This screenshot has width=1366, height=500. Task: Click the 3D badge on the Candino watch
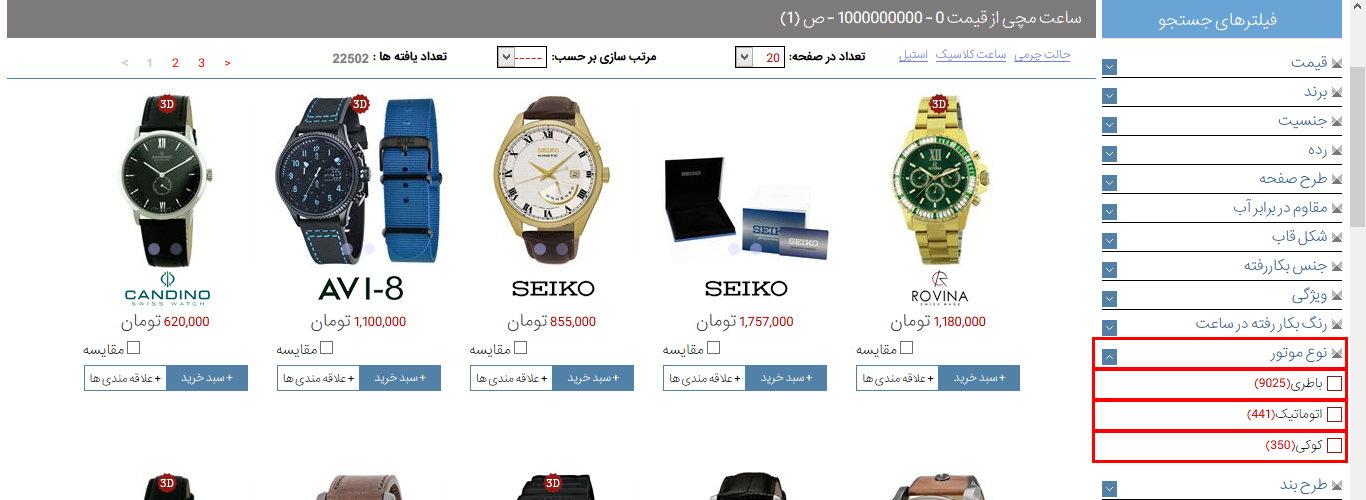click(x=167, y=104)
